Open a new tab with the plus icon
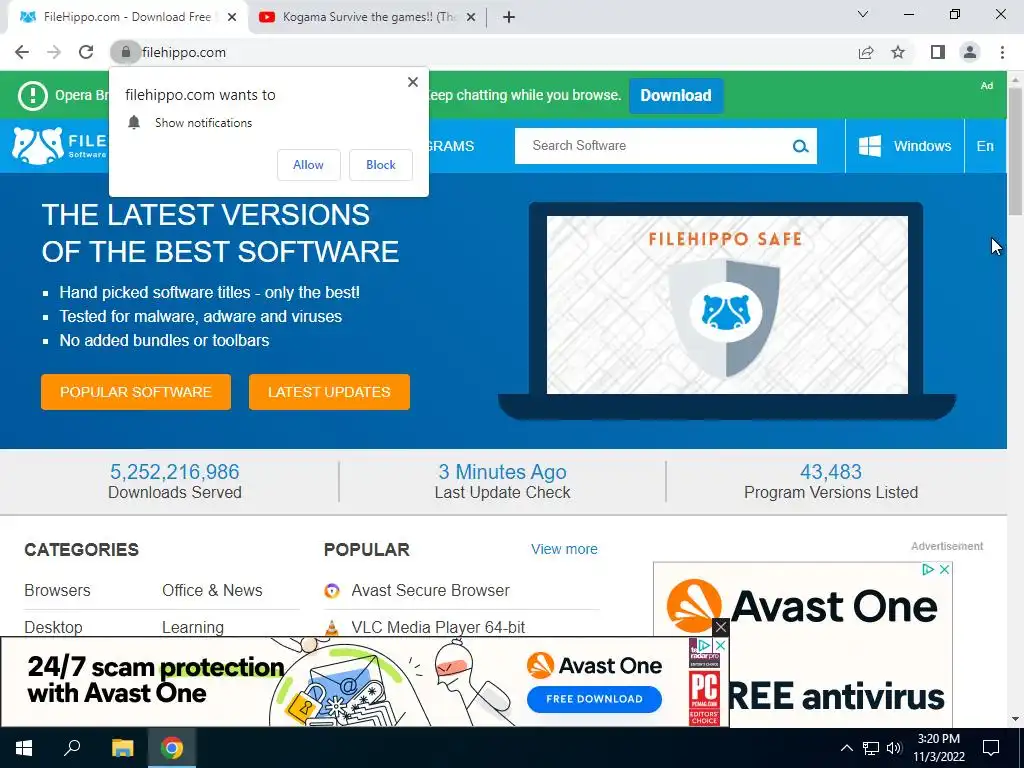This screenshot has width=1024, height=768. 509,17
